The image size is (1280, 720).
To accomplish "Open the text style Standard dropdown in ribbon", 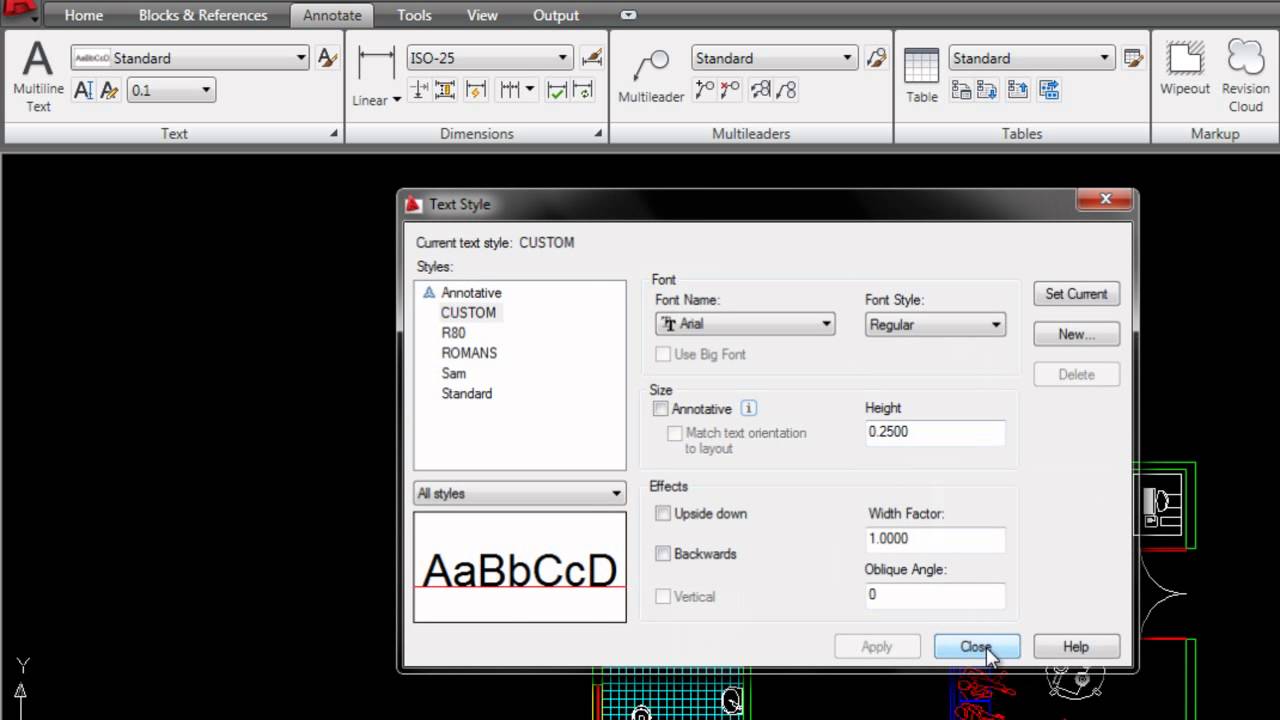I will pyautogui.click(x=190, y=58).
